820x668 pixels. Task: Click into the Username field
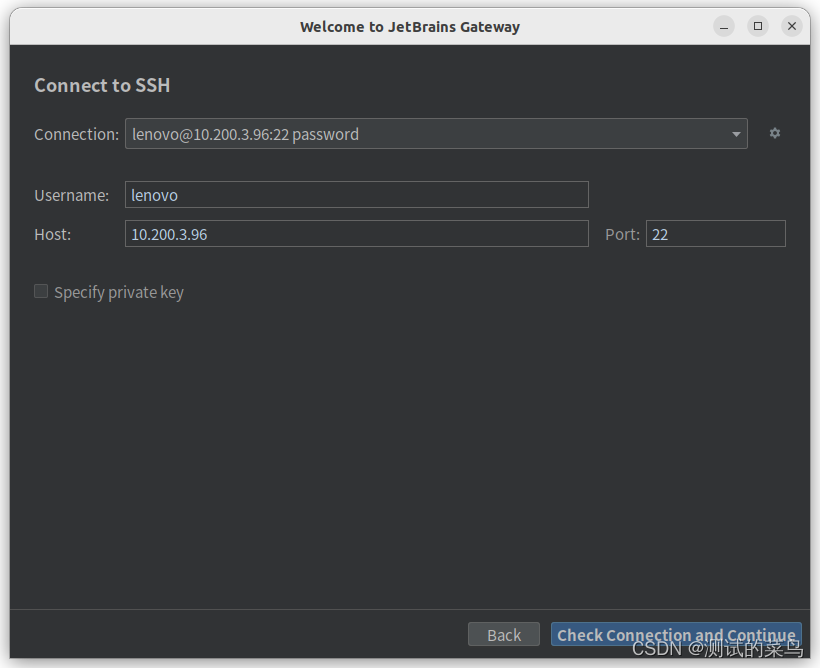tap(357, 195)
